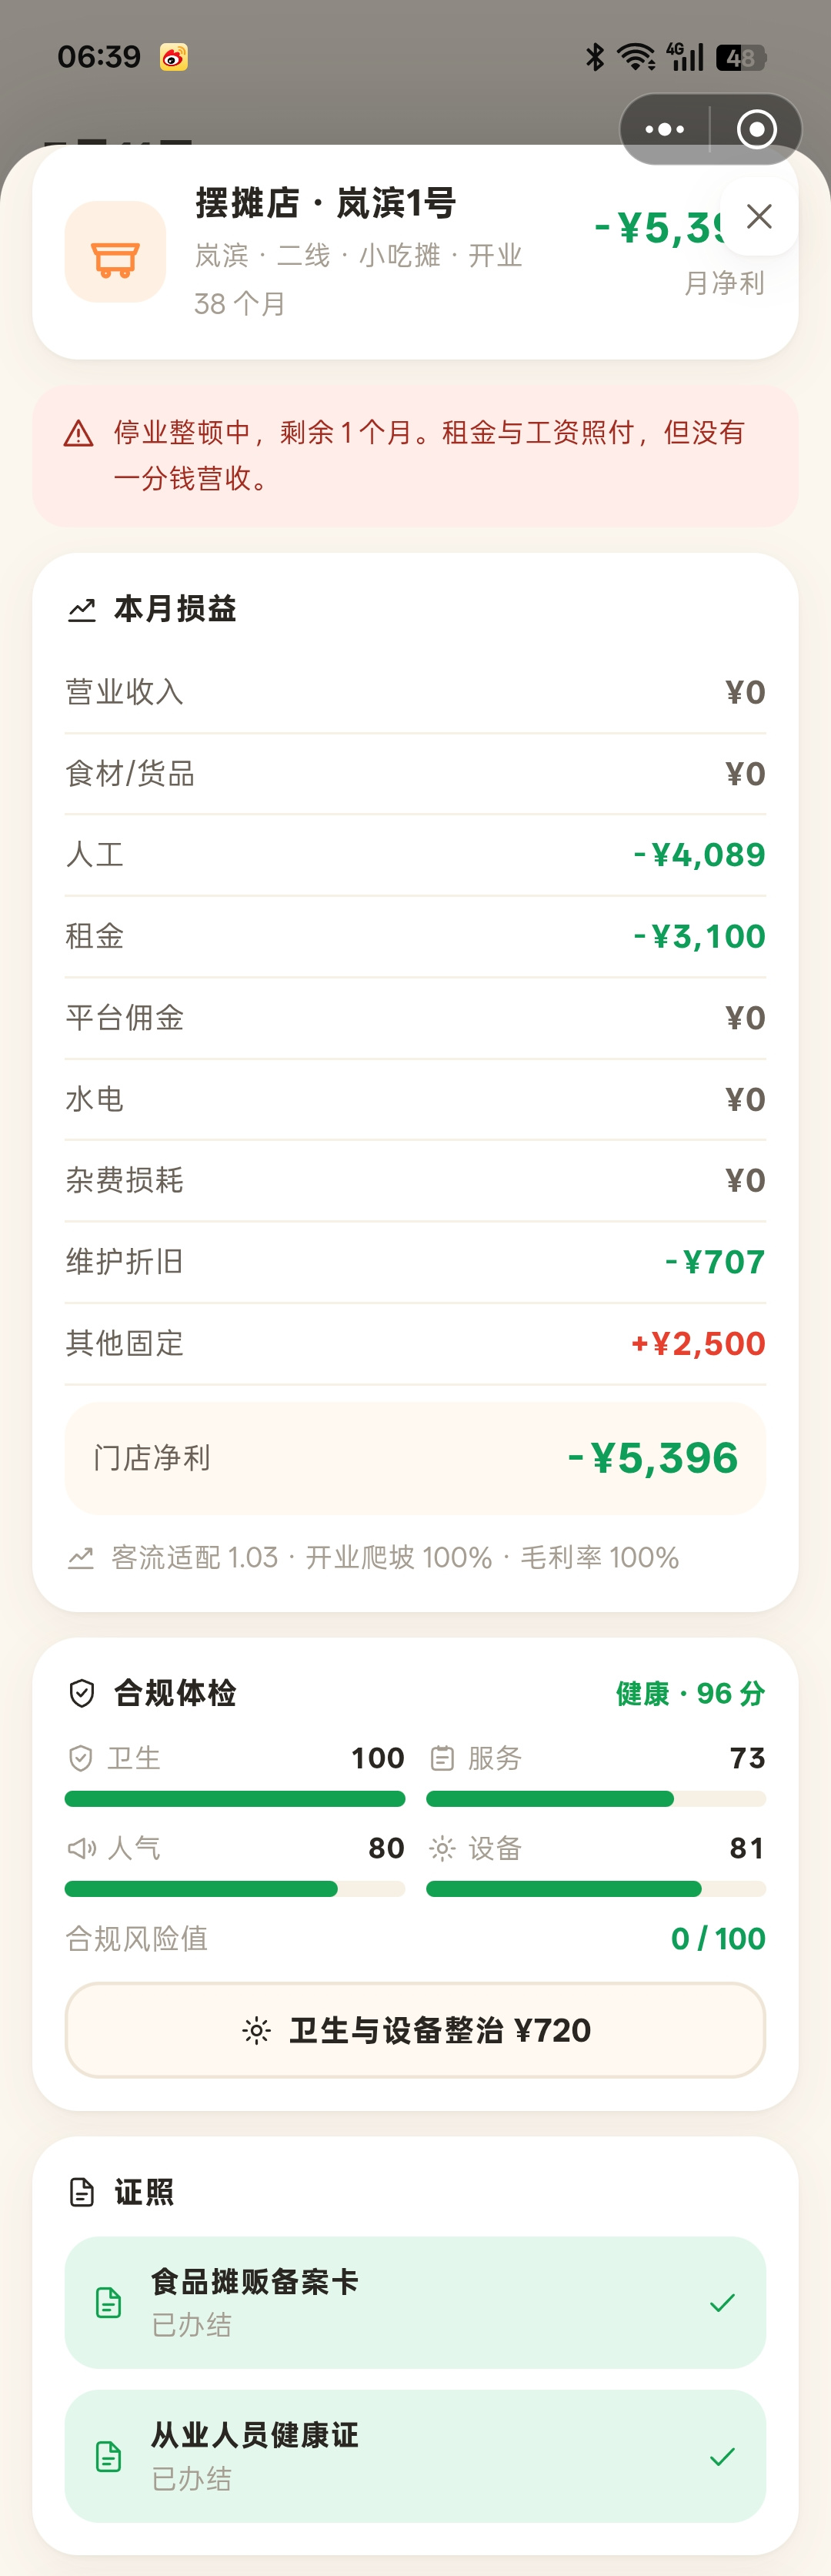Tap the mini-program record circle button

pos(756,129)
